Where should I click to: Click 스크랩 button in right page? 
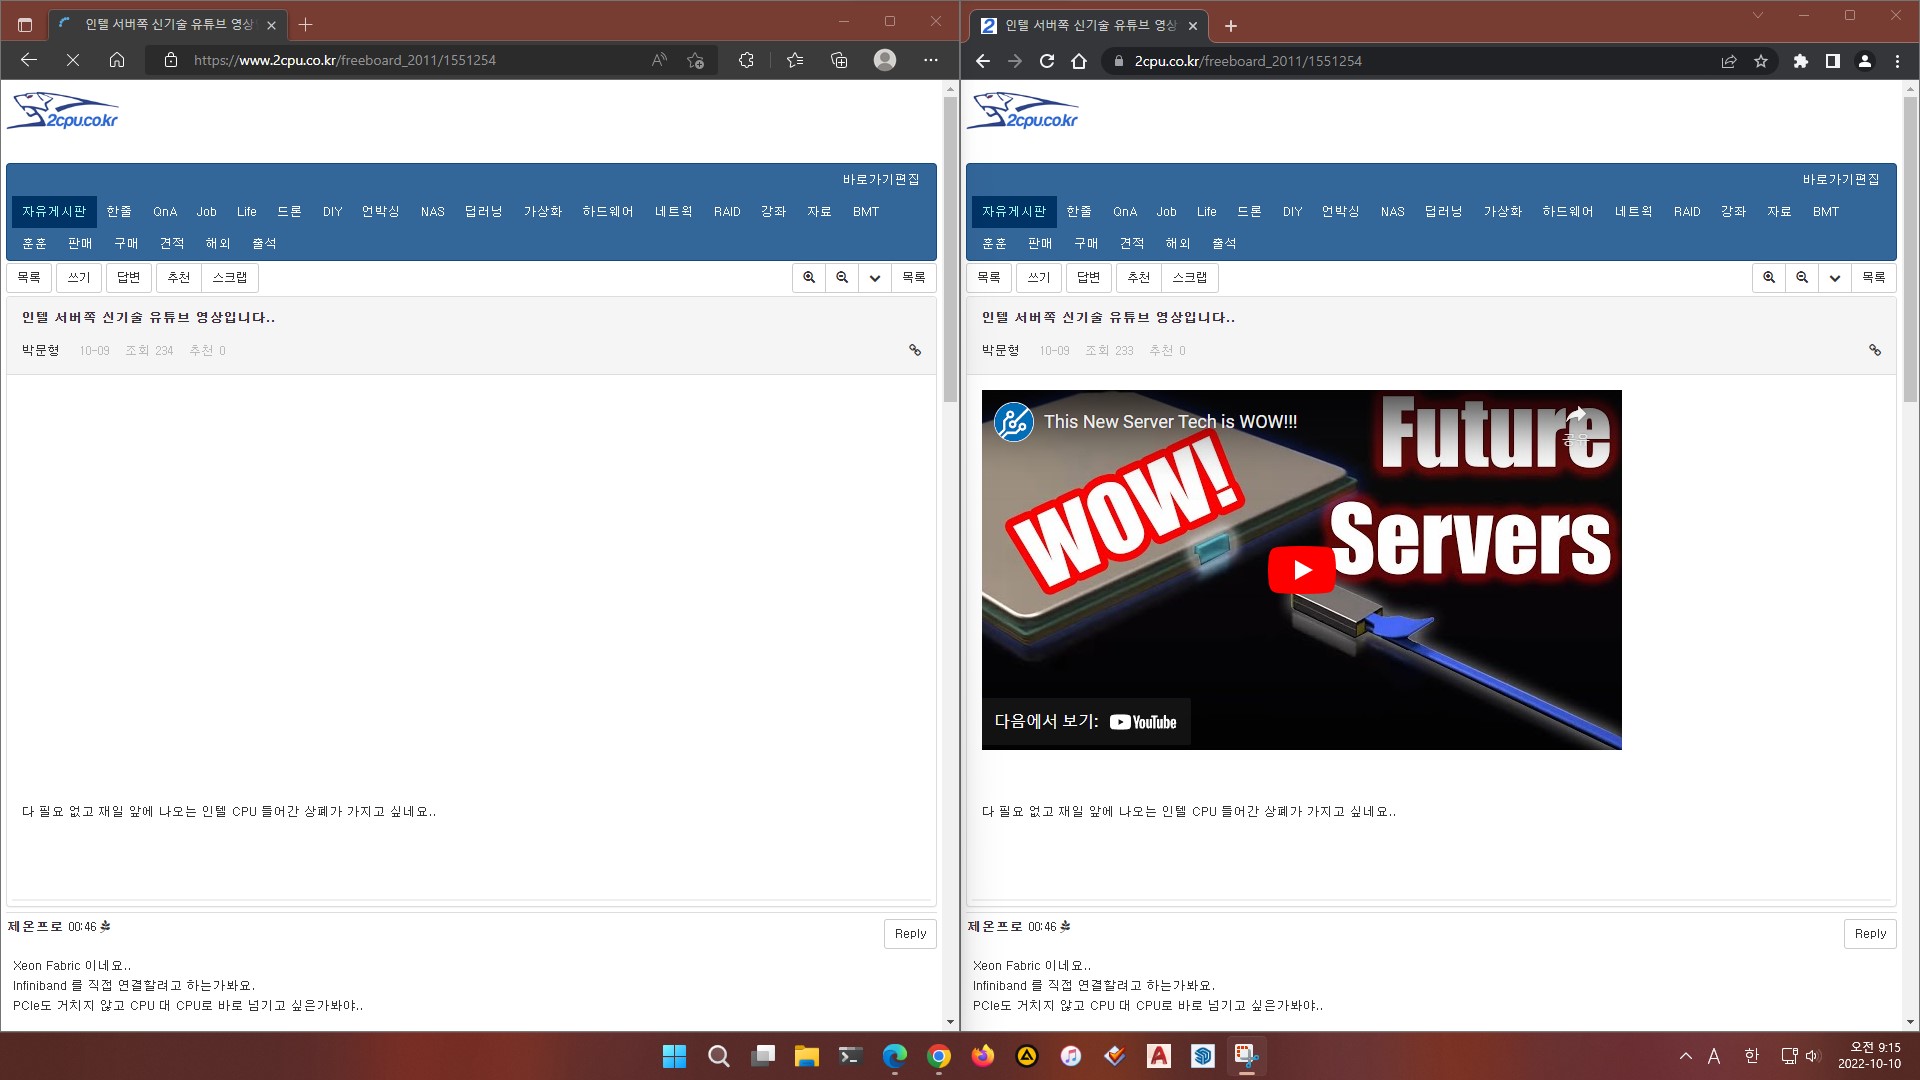point(1190,277)
